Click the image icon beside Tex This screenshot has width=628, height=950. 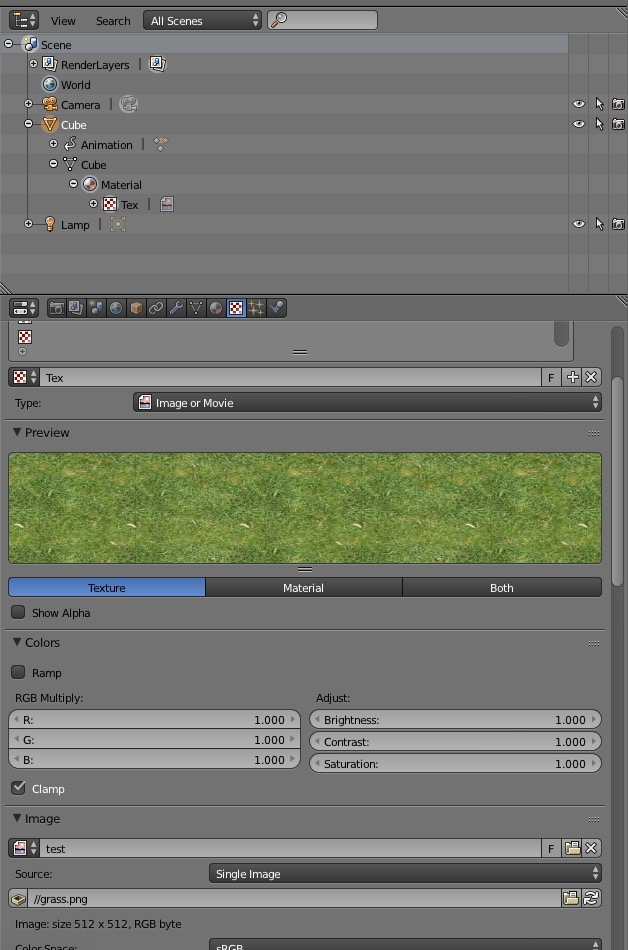[x=167, y=204]
